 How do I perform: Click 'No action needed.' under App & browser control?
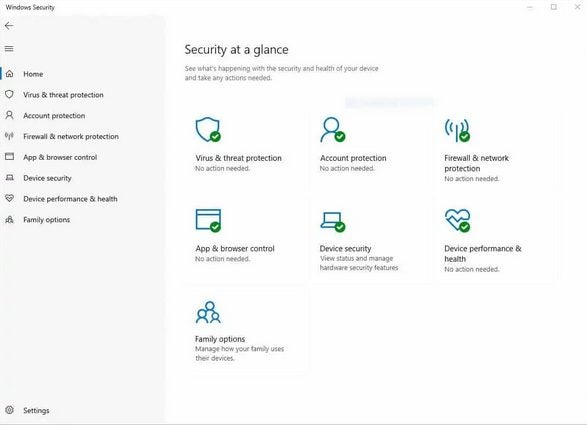coord(222,259)
